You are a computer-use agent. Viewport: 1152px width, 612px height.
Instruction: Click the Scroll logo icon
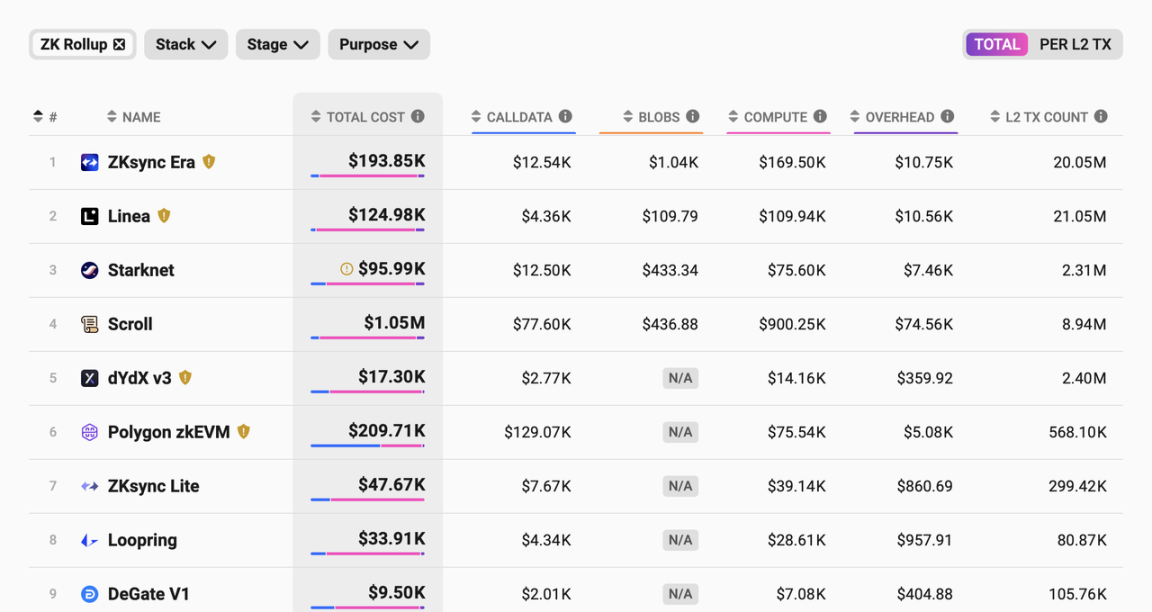(90, 324)
